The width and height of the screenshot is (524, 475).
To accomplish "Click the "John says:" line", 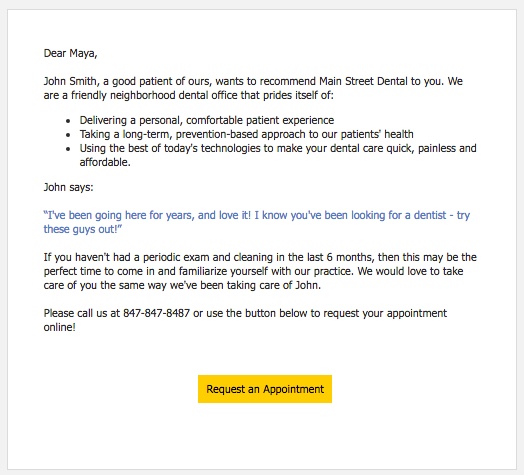I will tap(69, 187).
